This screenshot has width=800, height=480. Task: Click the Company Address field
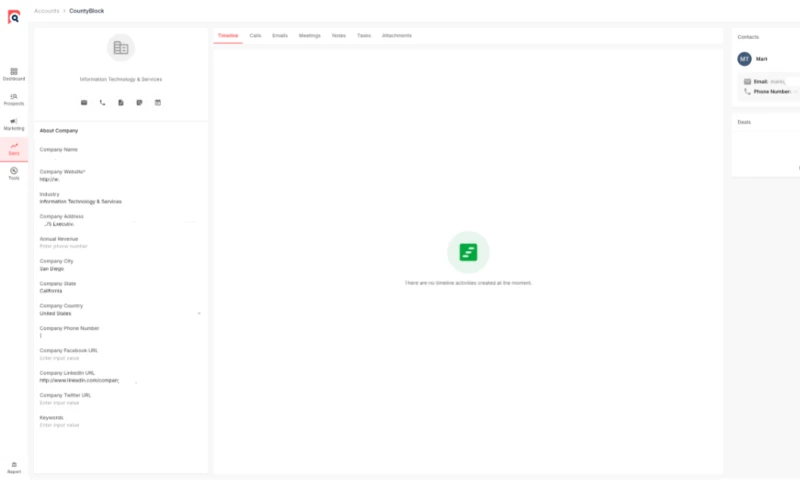point(121,220)
